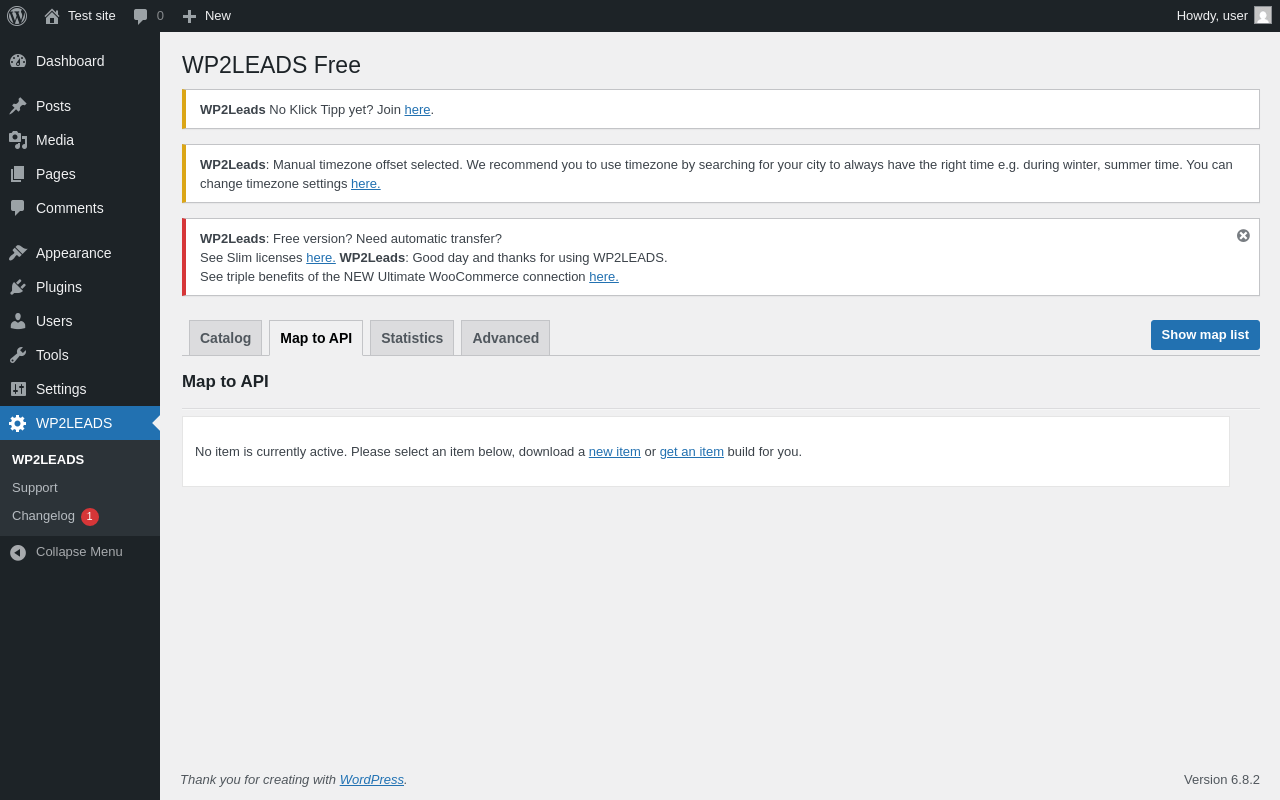The height and width of the screenshot is (800, 1280).
Task: Open the New content dropdown
Action: coord(206,16)
